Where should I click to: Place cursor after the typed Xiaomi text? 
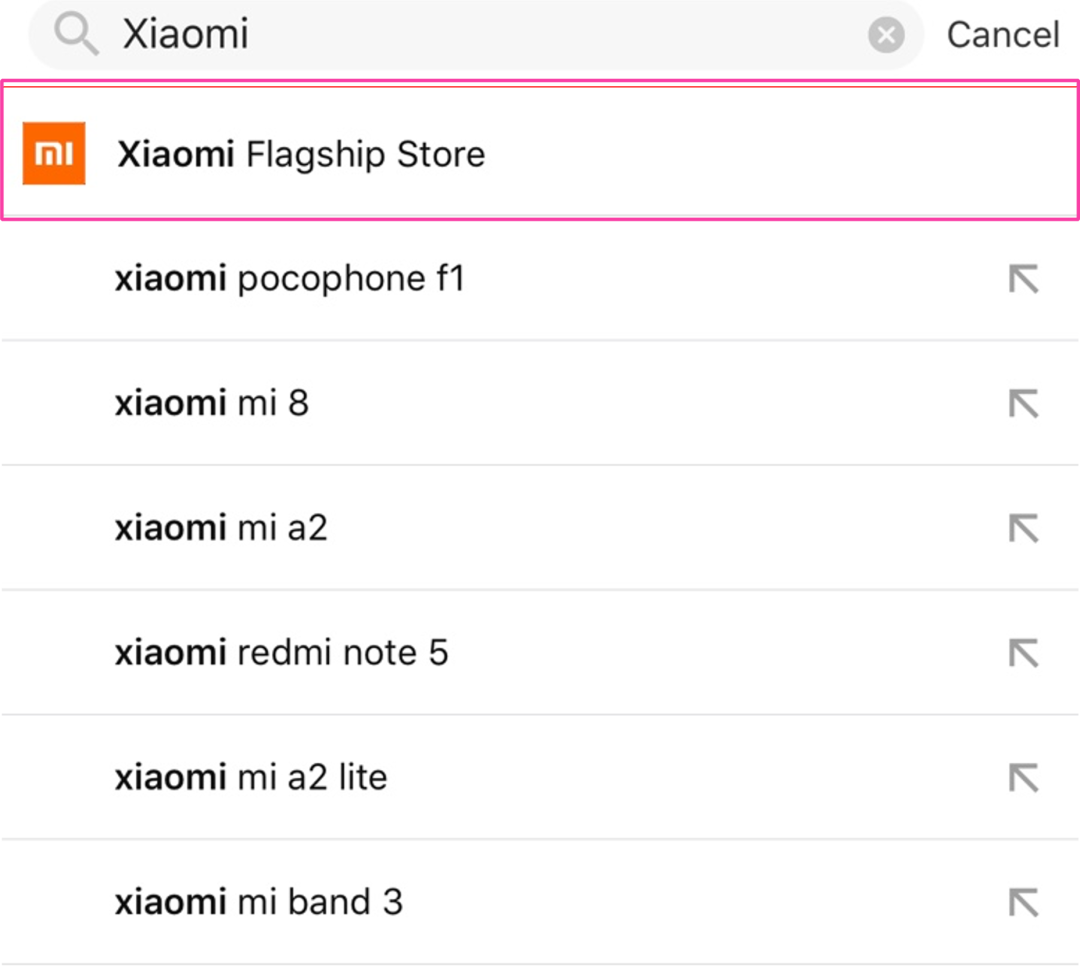[252, 35]
